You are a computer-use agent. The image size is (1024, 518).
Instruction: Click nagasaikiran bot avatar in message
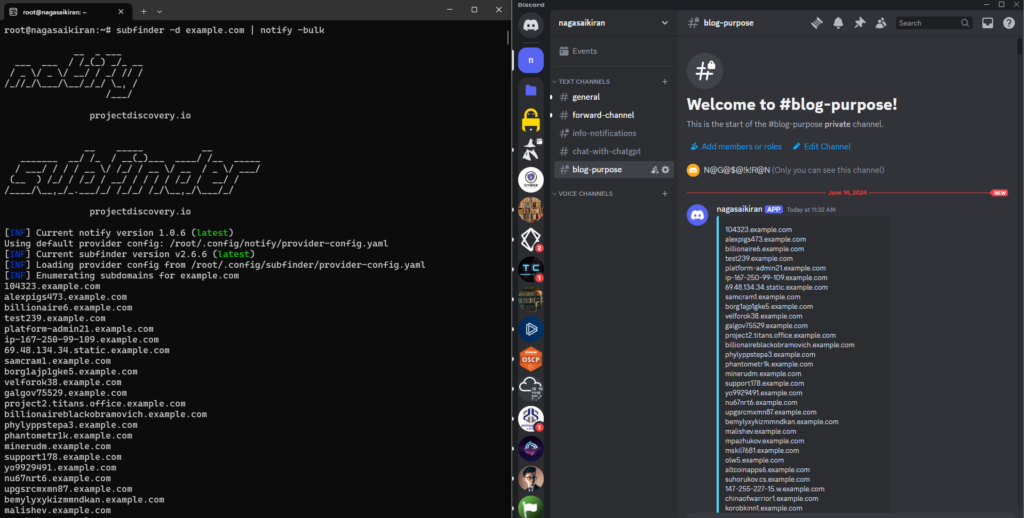click(697, 215)
